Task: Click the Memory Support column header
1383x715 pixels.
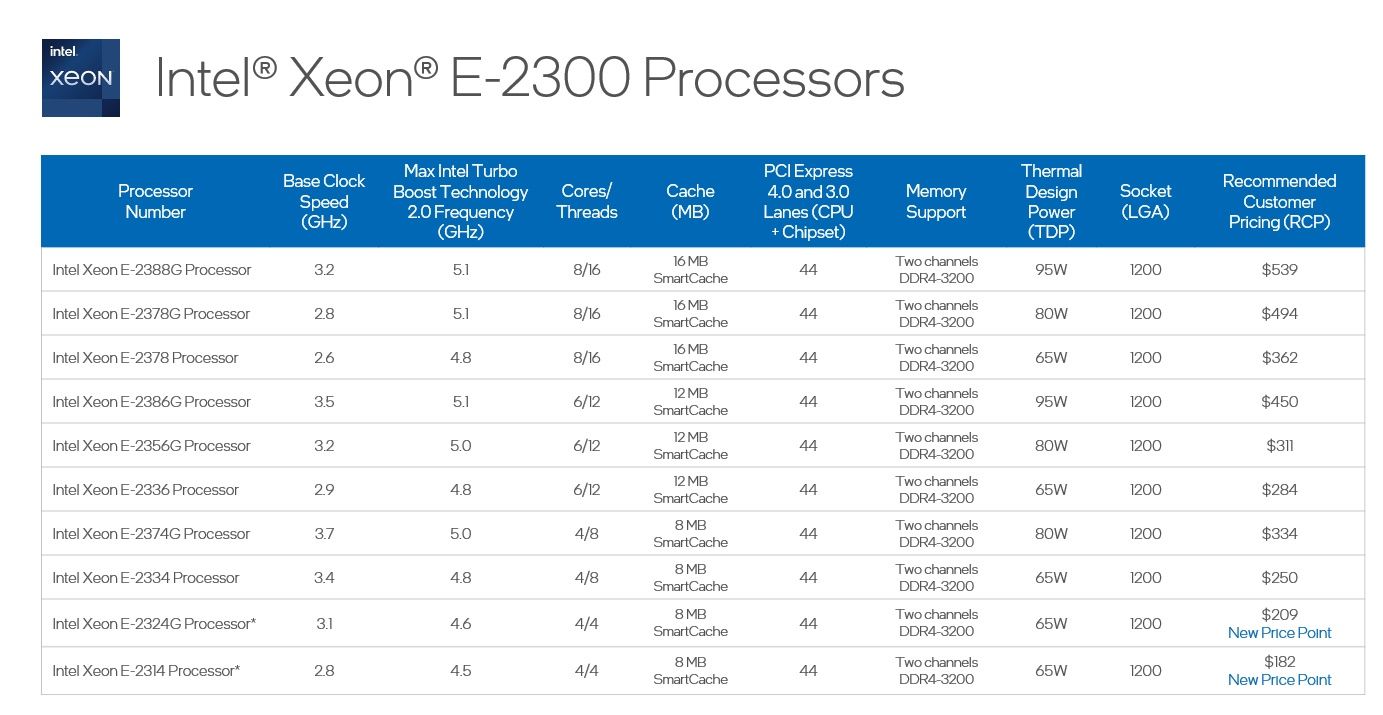Action: (936, 201)
